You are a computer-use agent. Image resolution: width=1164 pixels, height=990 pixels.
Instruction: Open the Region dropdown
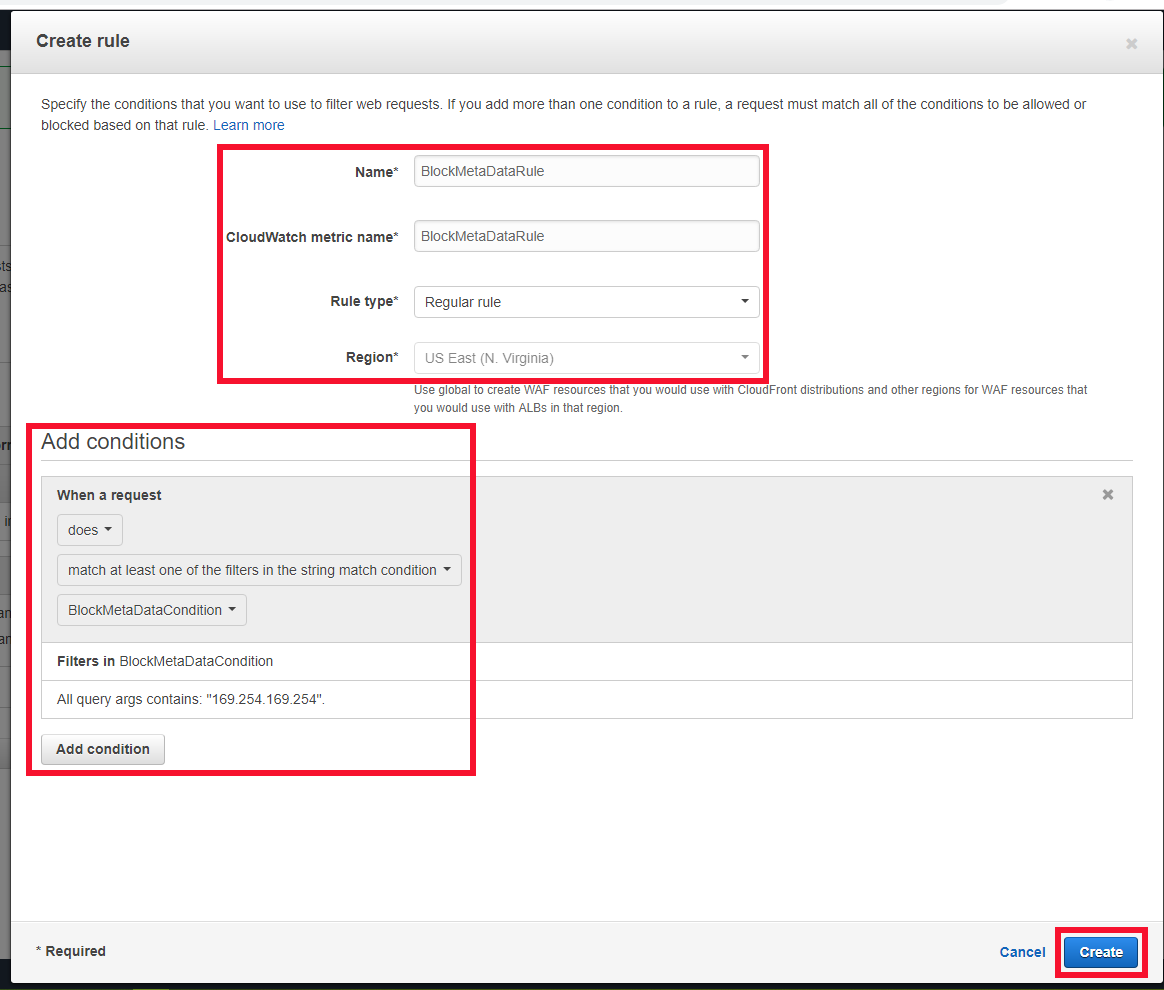point(586,358)
